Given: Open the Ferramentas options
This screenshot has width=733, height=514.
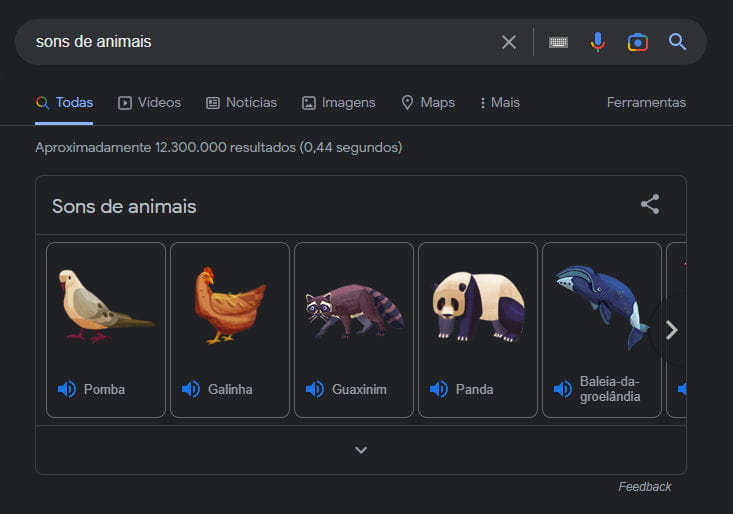Looking at the screenshot, I should click(646, 102).
